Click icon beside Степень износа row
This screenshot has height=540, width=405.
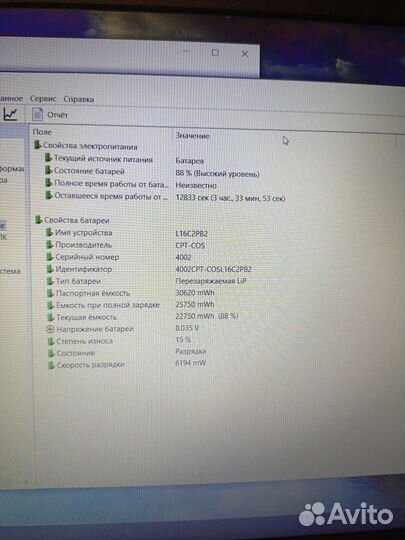pyautogui.click(x=51, y=341)
